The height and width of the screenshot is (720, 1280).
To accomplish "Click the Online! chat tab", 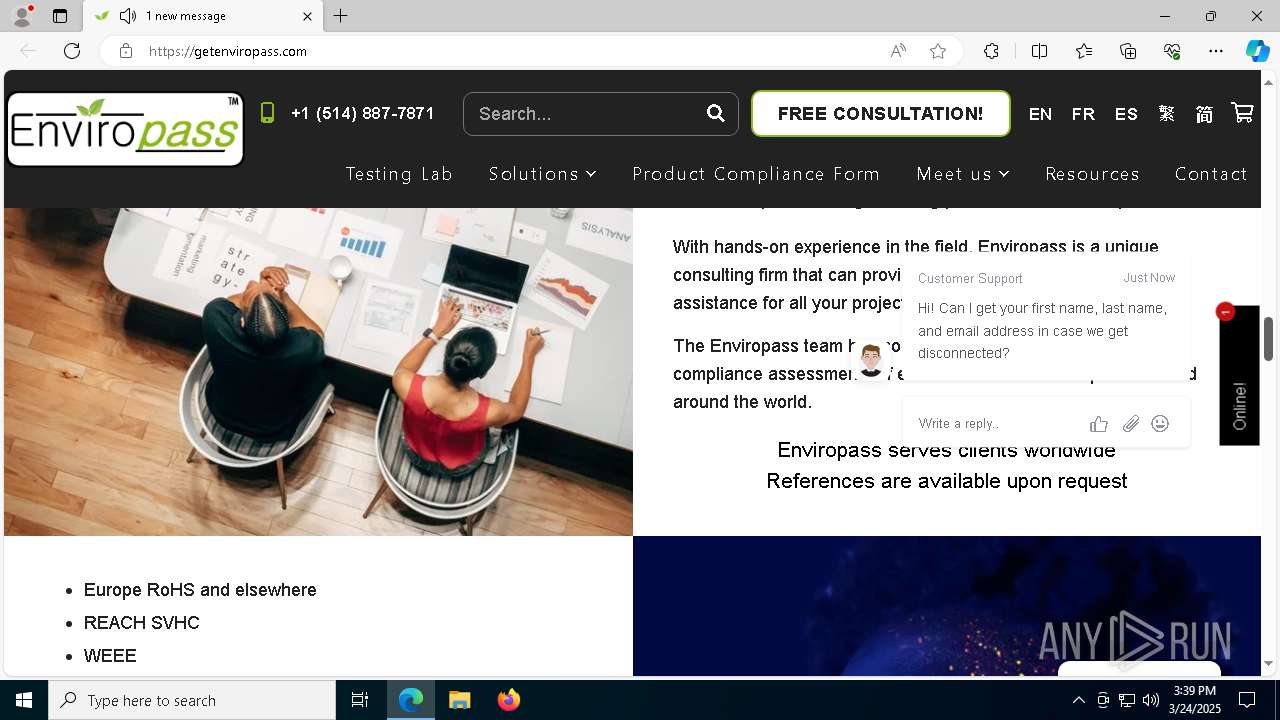I will coord(1239,376).
